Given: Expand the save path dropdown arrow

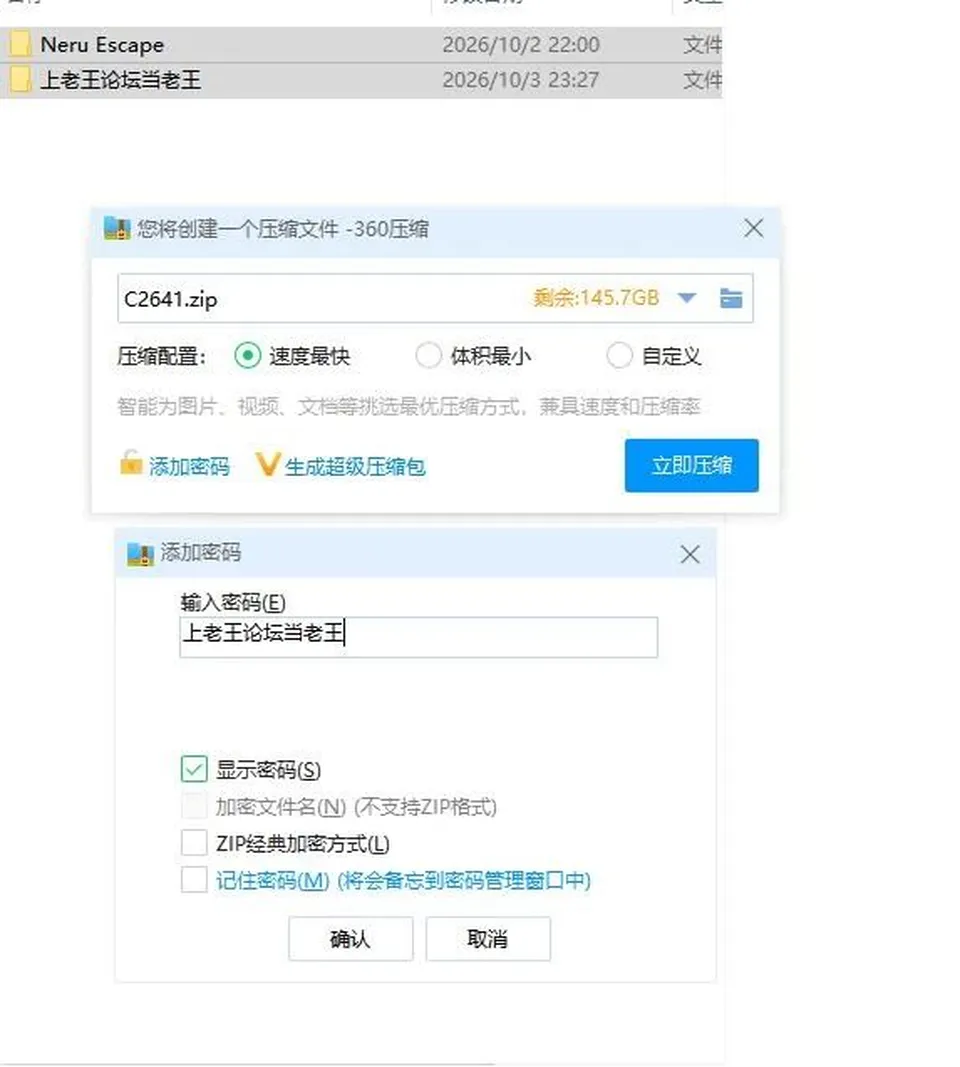Looking at the screenshot, I should (x=687, y=298).
